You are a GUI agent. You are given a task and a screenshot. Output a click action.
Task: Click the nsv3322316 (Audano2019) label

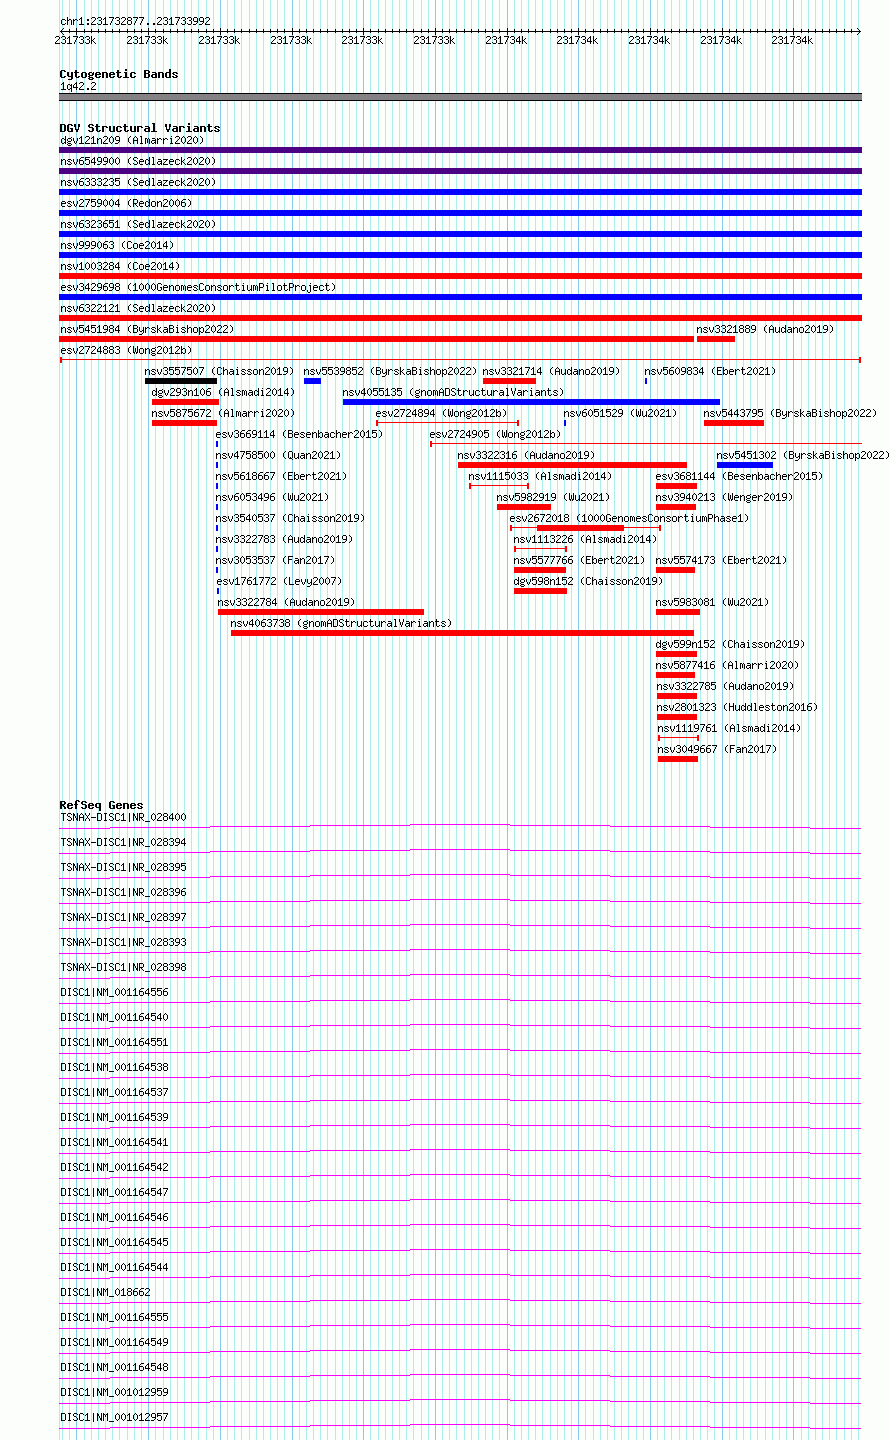pos(526,455)
